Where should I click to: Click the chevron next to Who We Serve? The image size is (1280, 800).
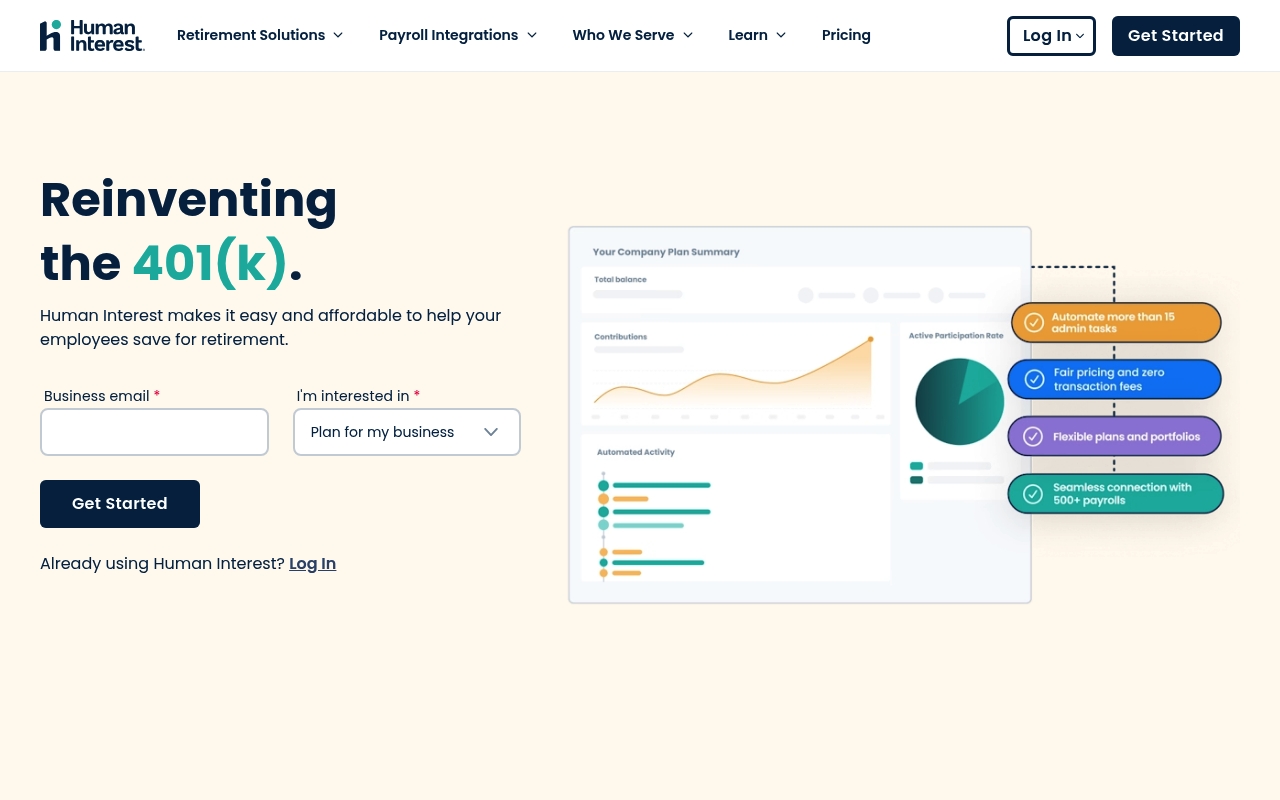(688, 35)
